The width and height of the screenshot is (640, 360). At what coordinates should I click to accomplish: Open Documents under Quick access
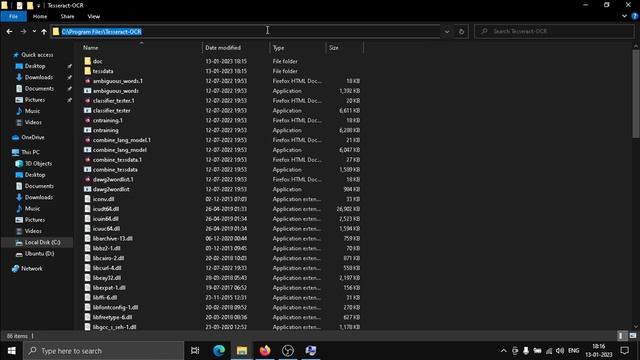click(x=39, y=89)
